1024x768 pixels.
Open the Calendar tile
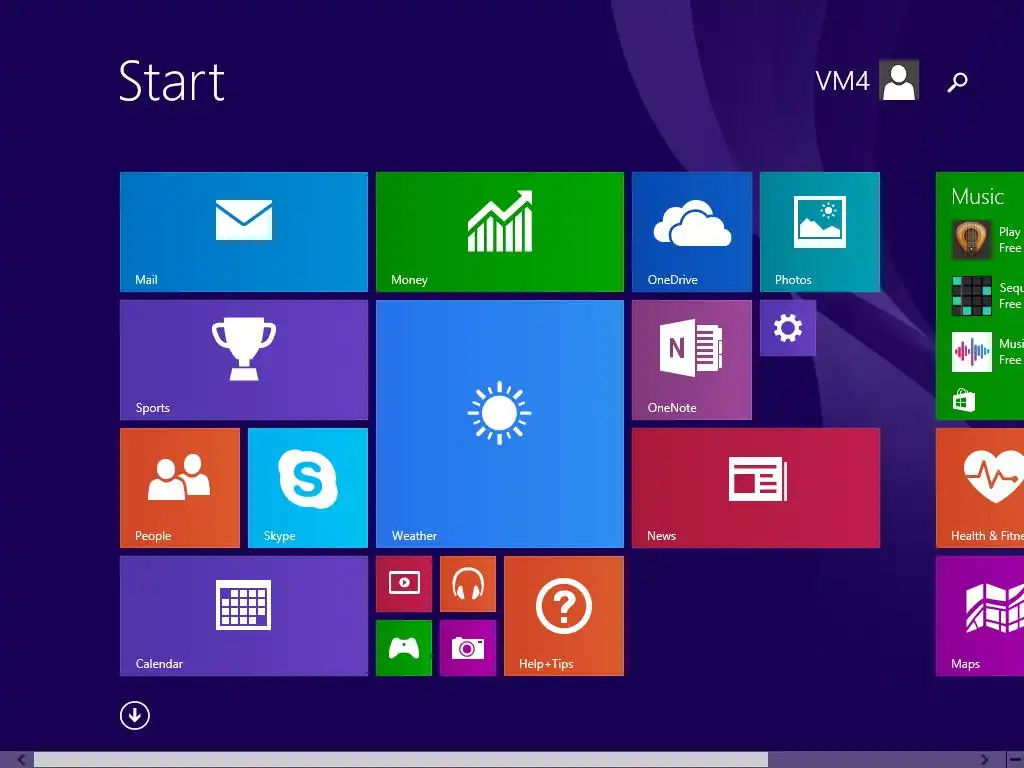tap(244, 616)
